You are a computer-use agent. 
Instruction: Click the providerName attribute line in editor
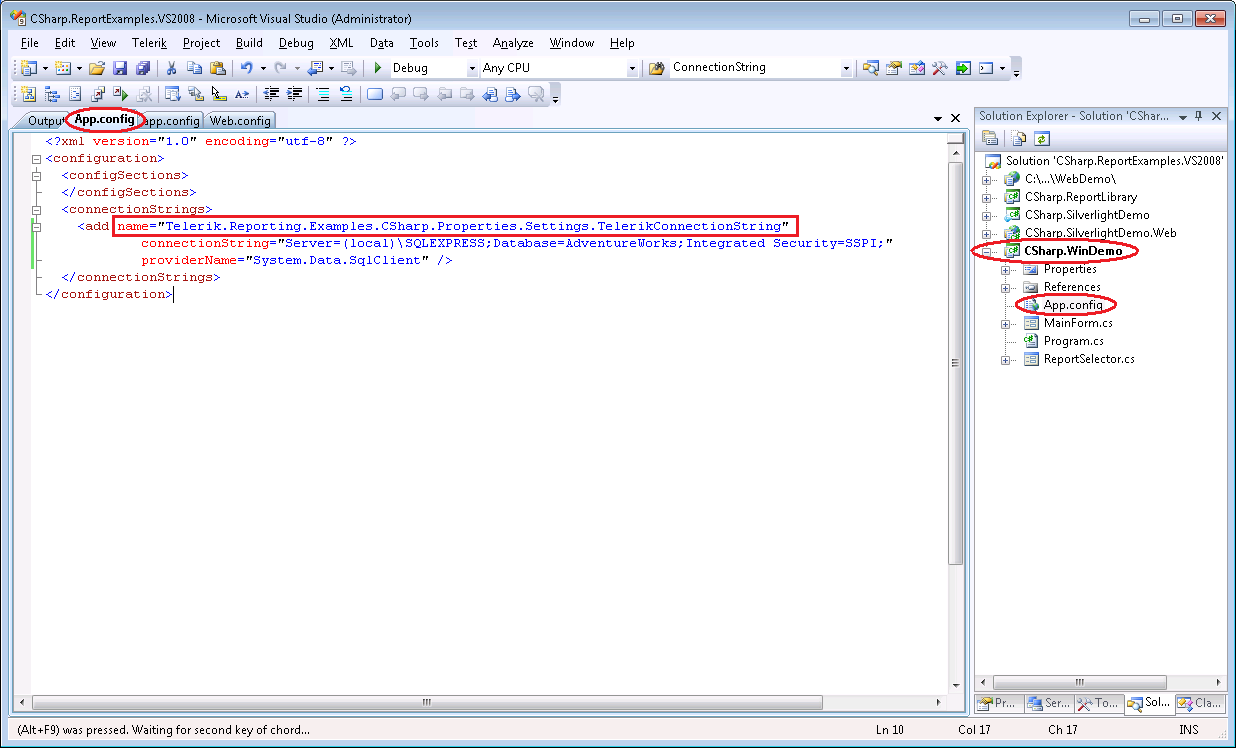[x=296, y=260]
